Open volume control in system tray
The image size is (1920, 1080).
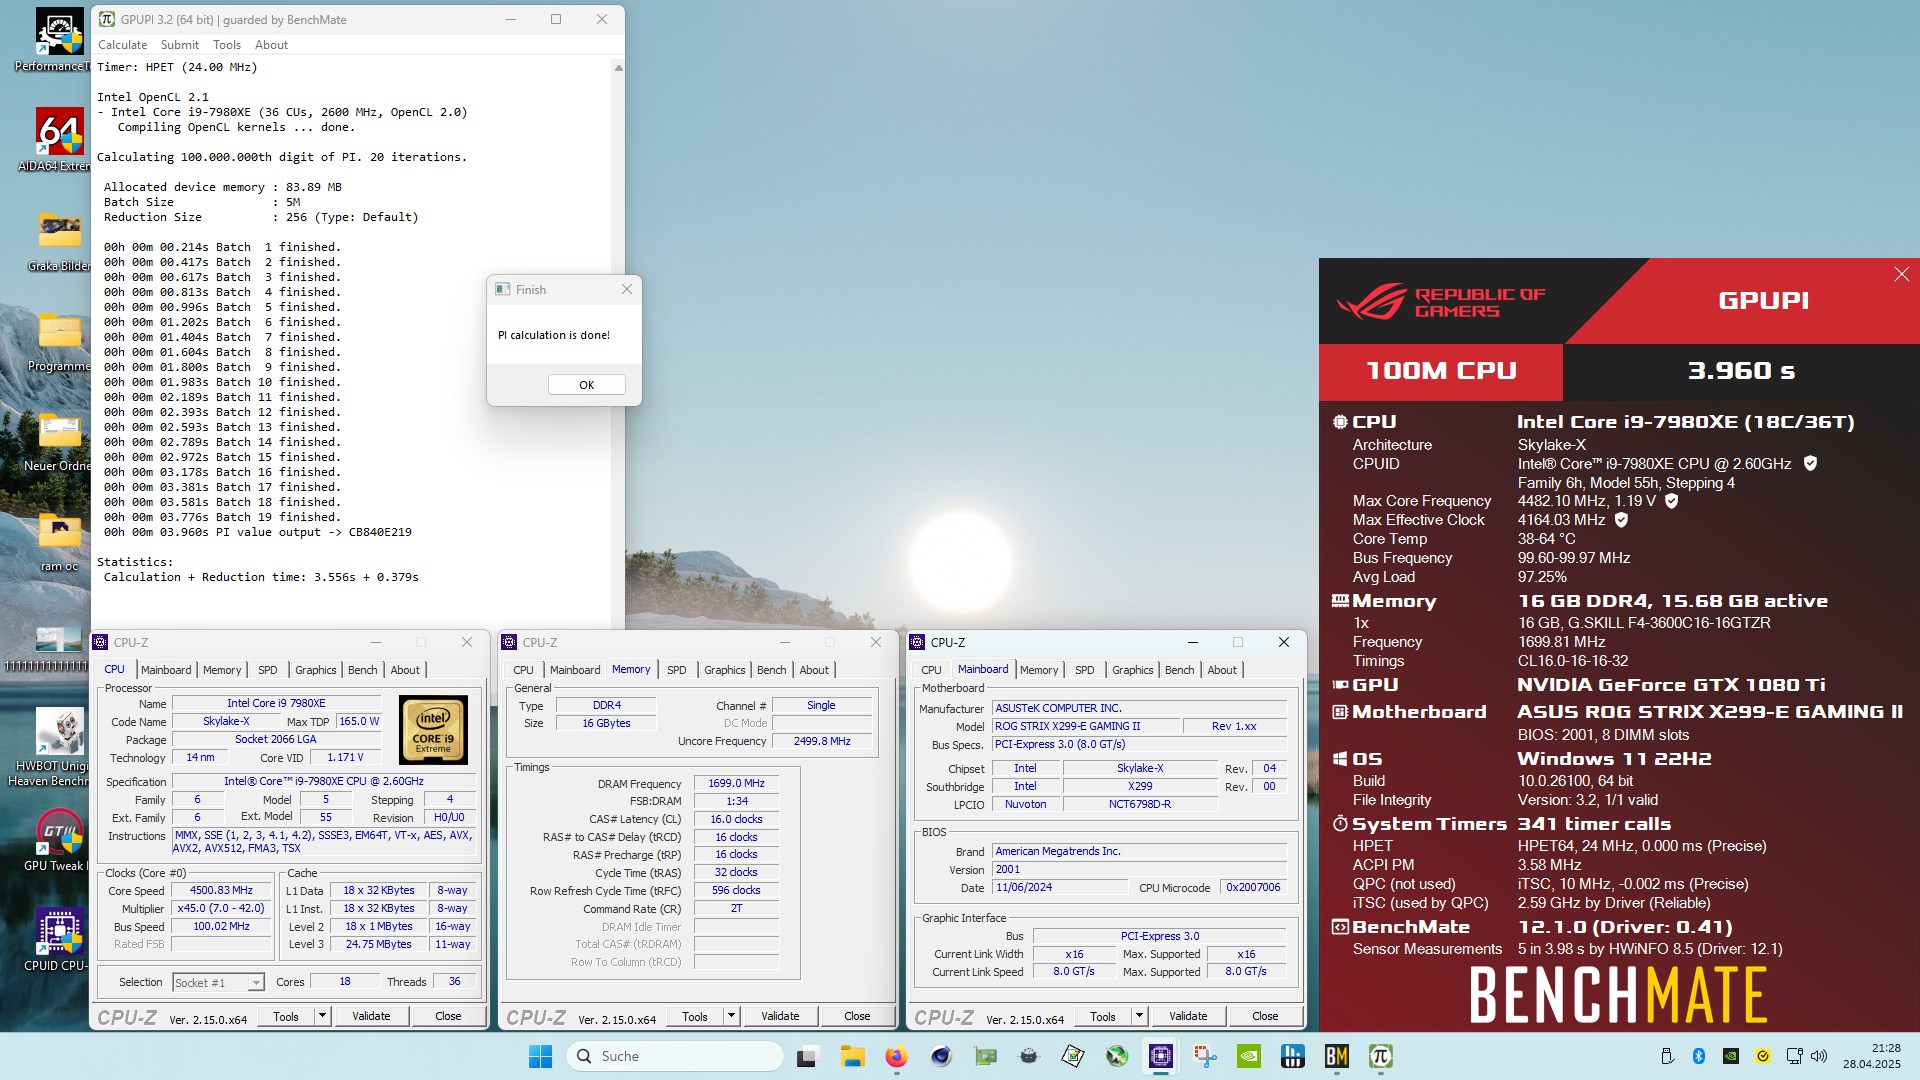pos(1819,1056)
